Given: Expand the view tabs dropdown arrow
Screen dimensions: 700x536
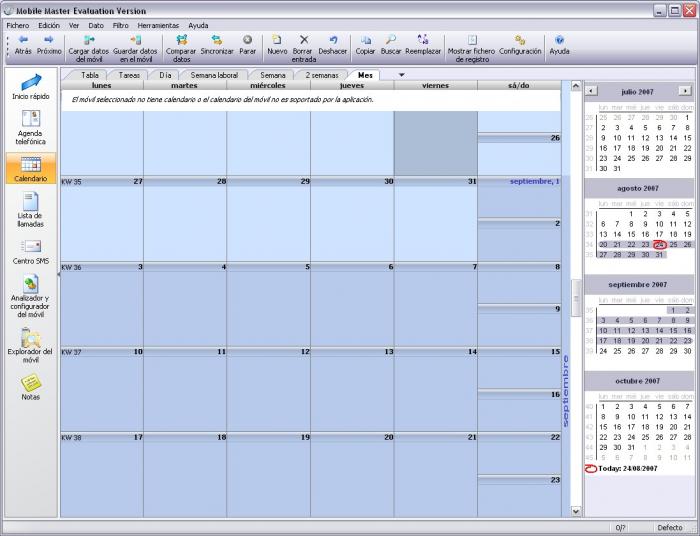Looking at the screenshot, I should pos(401,74).
